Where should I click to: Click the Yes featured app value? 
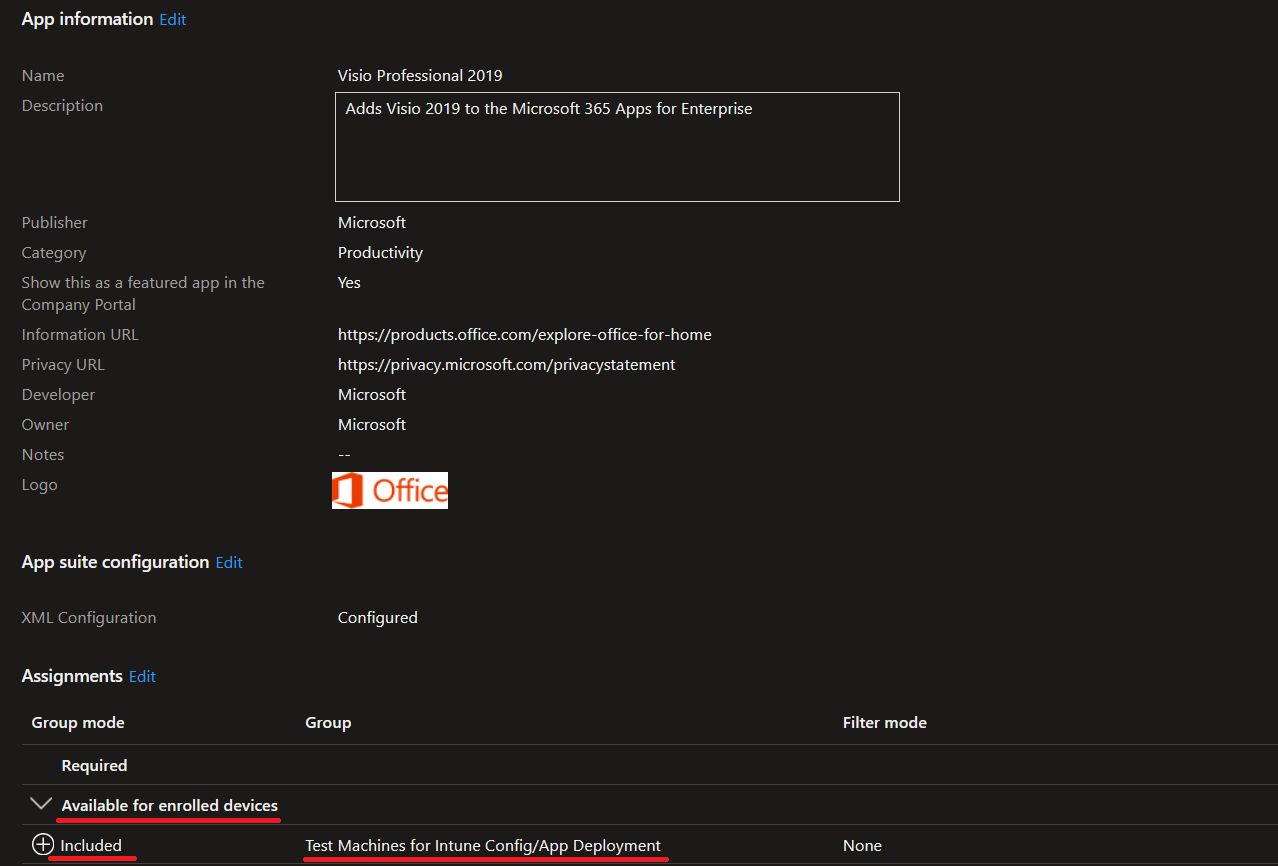pyautogui.click(x=349, y=283)
